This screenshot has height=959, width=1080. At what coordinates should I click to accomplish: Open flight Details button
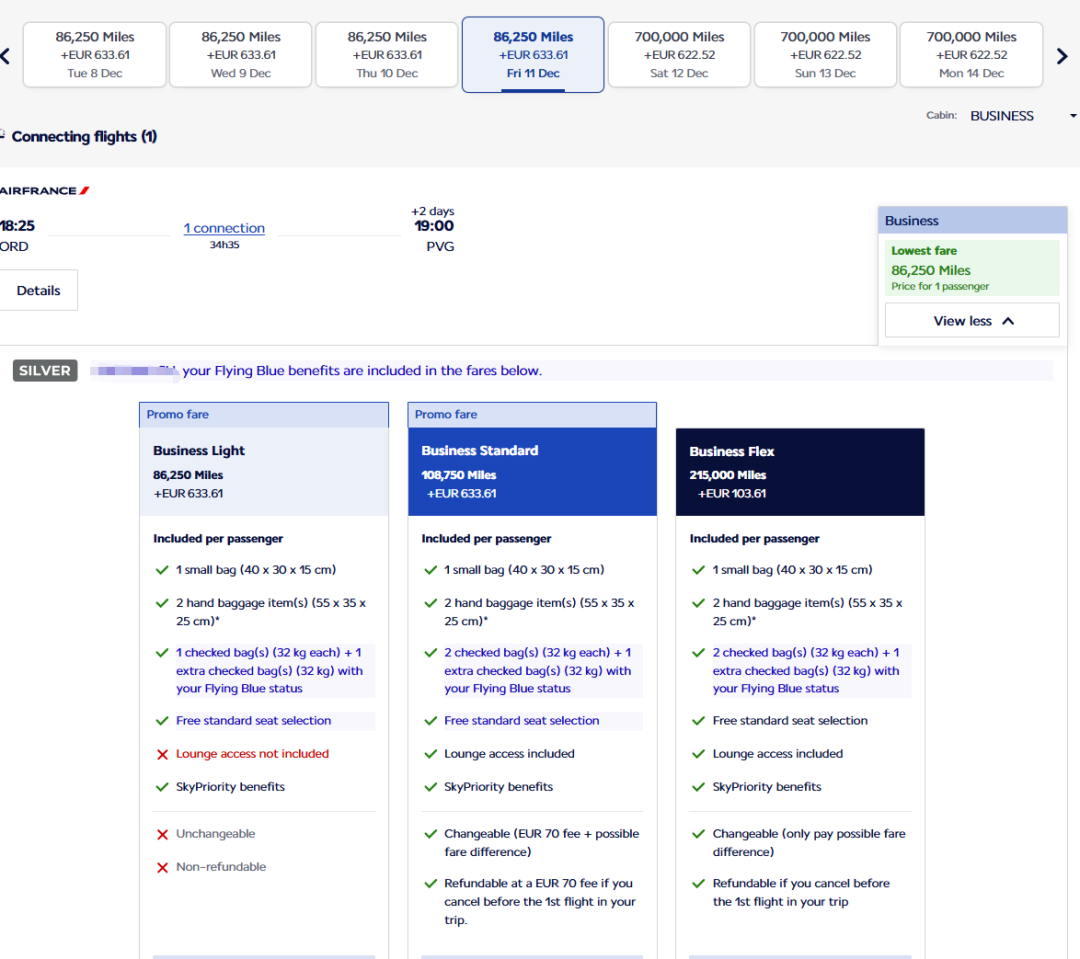coord(38,290)
